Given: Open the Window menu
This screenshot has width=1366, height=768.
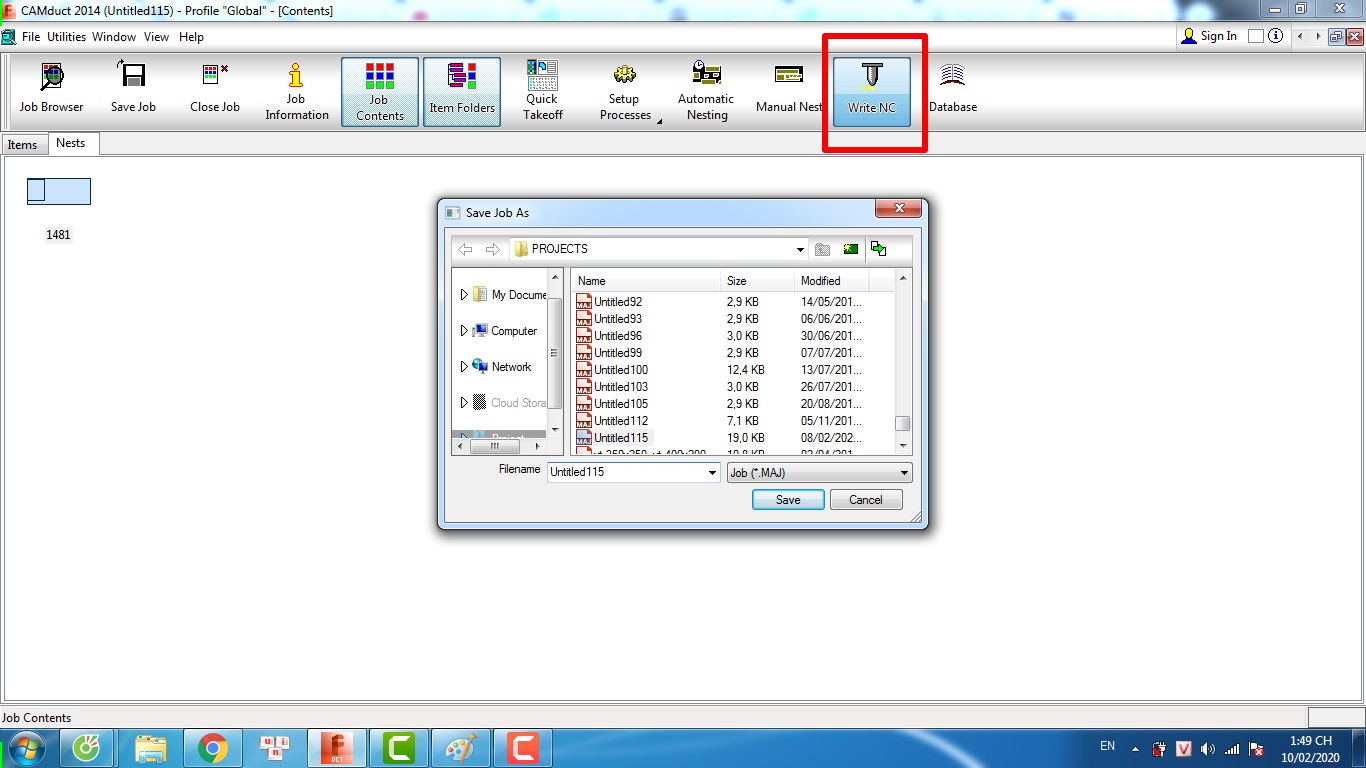Looking at the screenshot, I should tap(114, 37).
